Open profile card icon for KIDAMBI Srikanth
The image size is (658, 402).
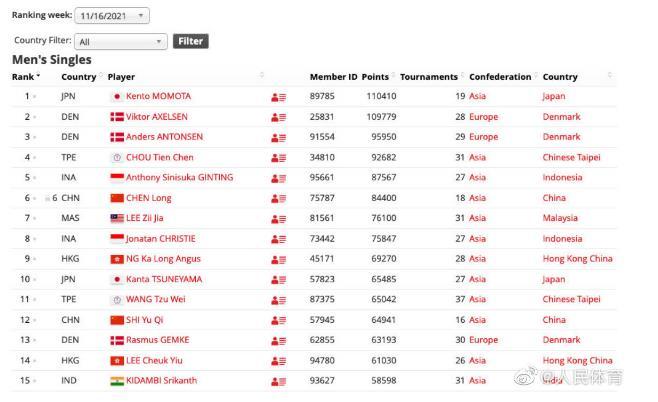[278, 381]
